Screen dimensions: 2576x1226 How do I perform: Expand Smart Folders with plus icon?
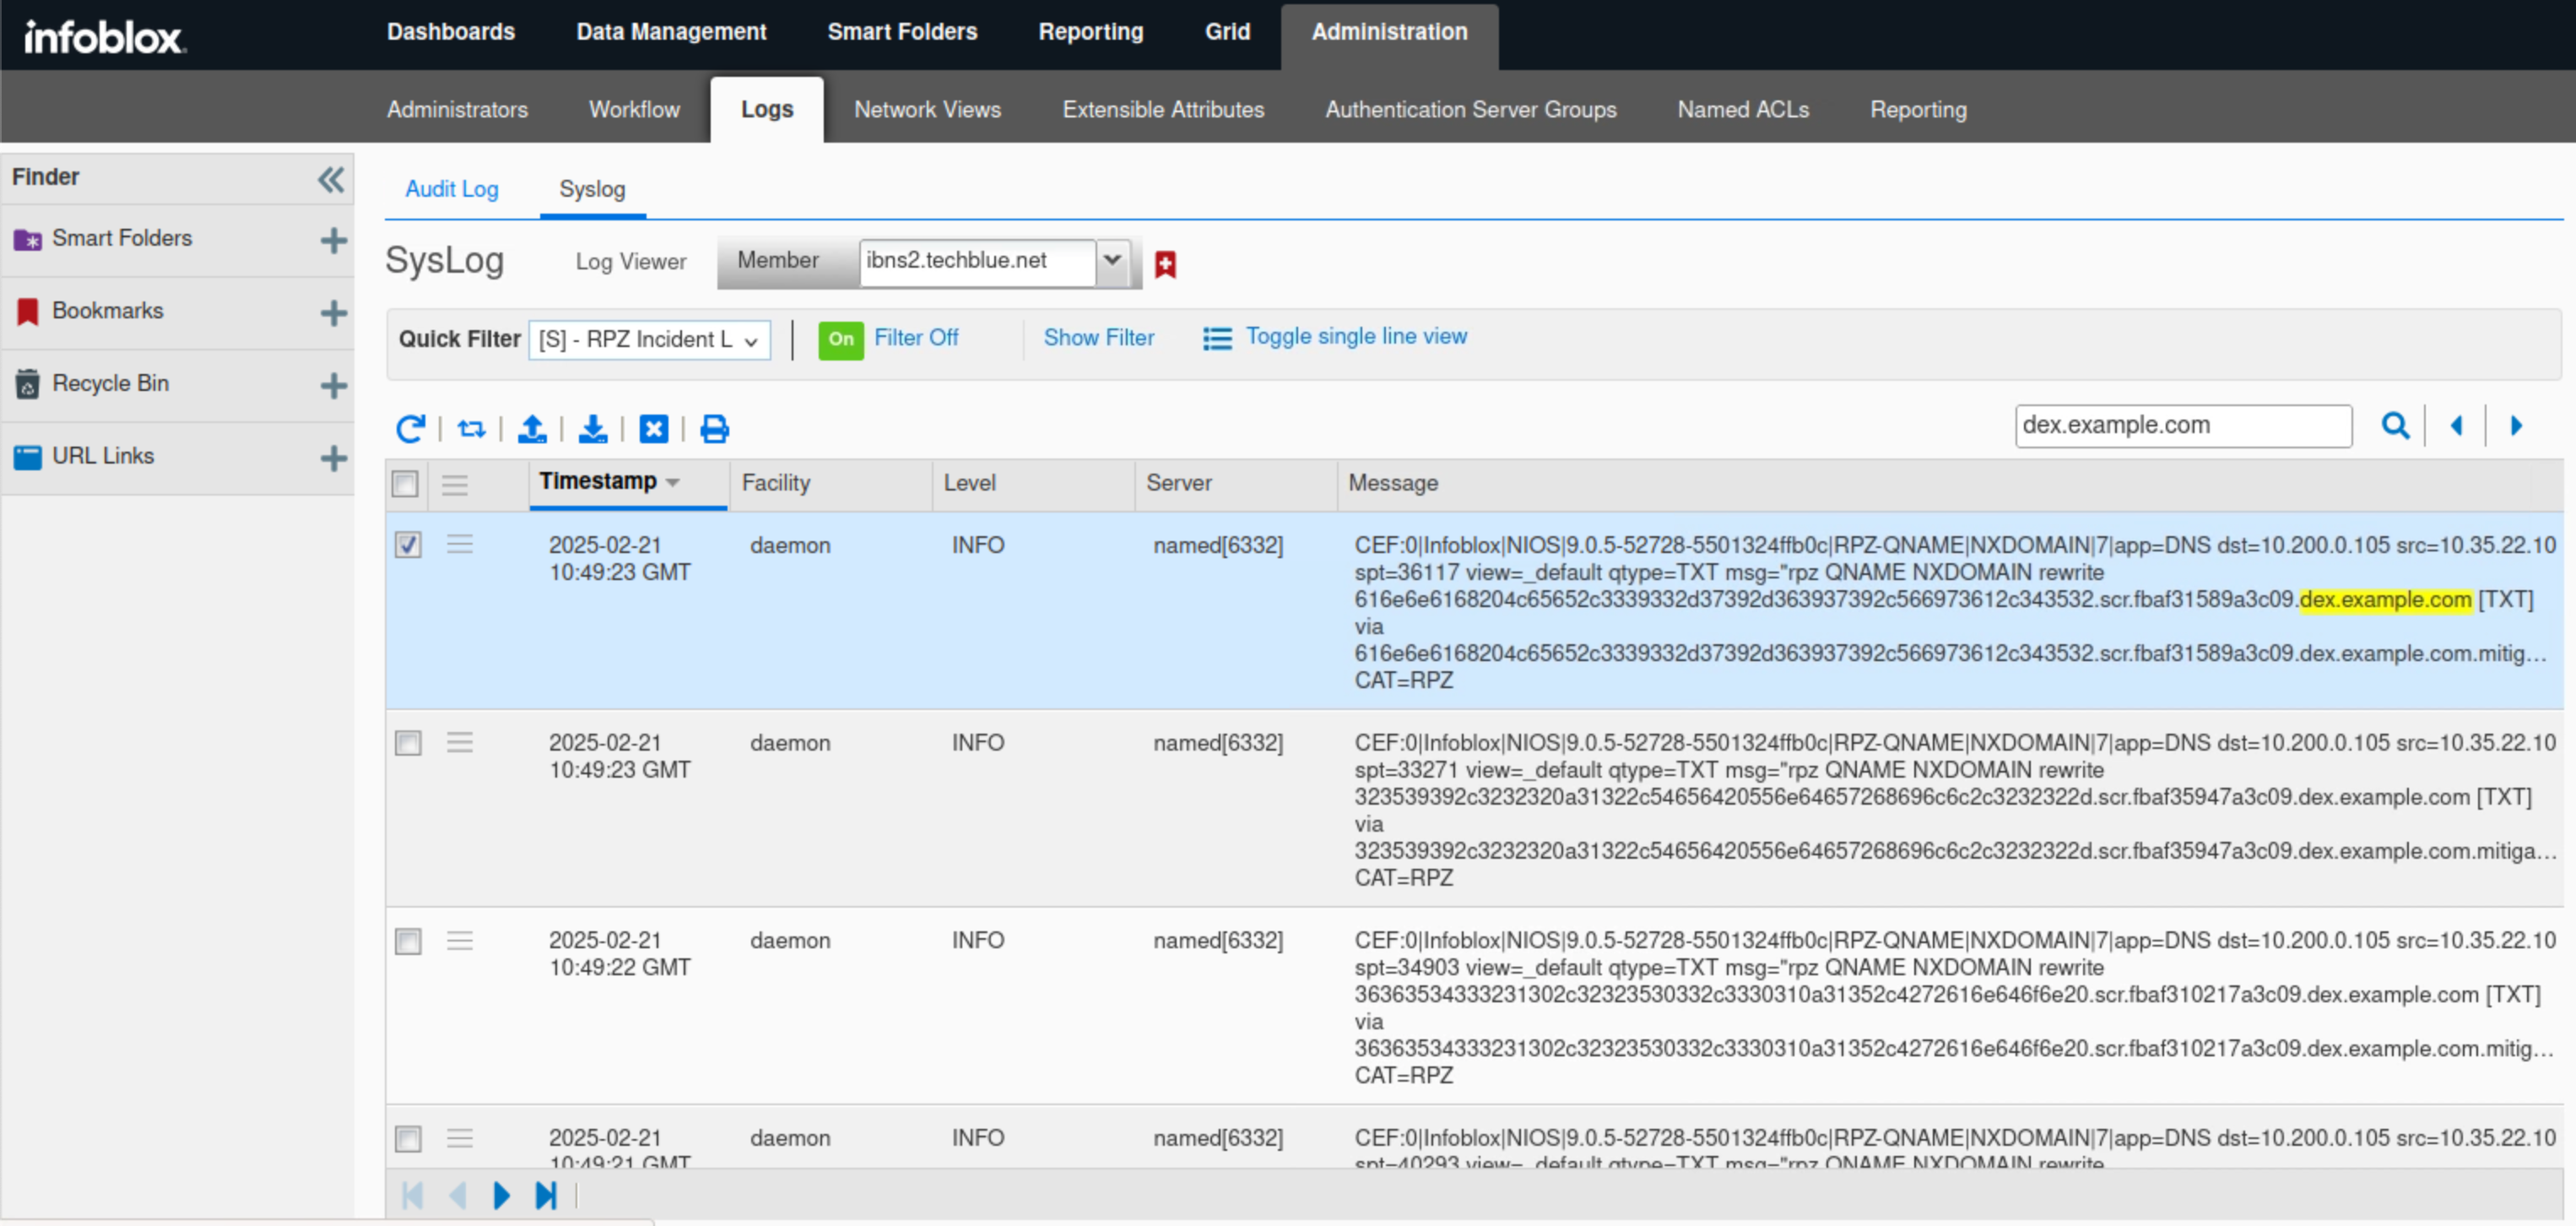point(333,240)
